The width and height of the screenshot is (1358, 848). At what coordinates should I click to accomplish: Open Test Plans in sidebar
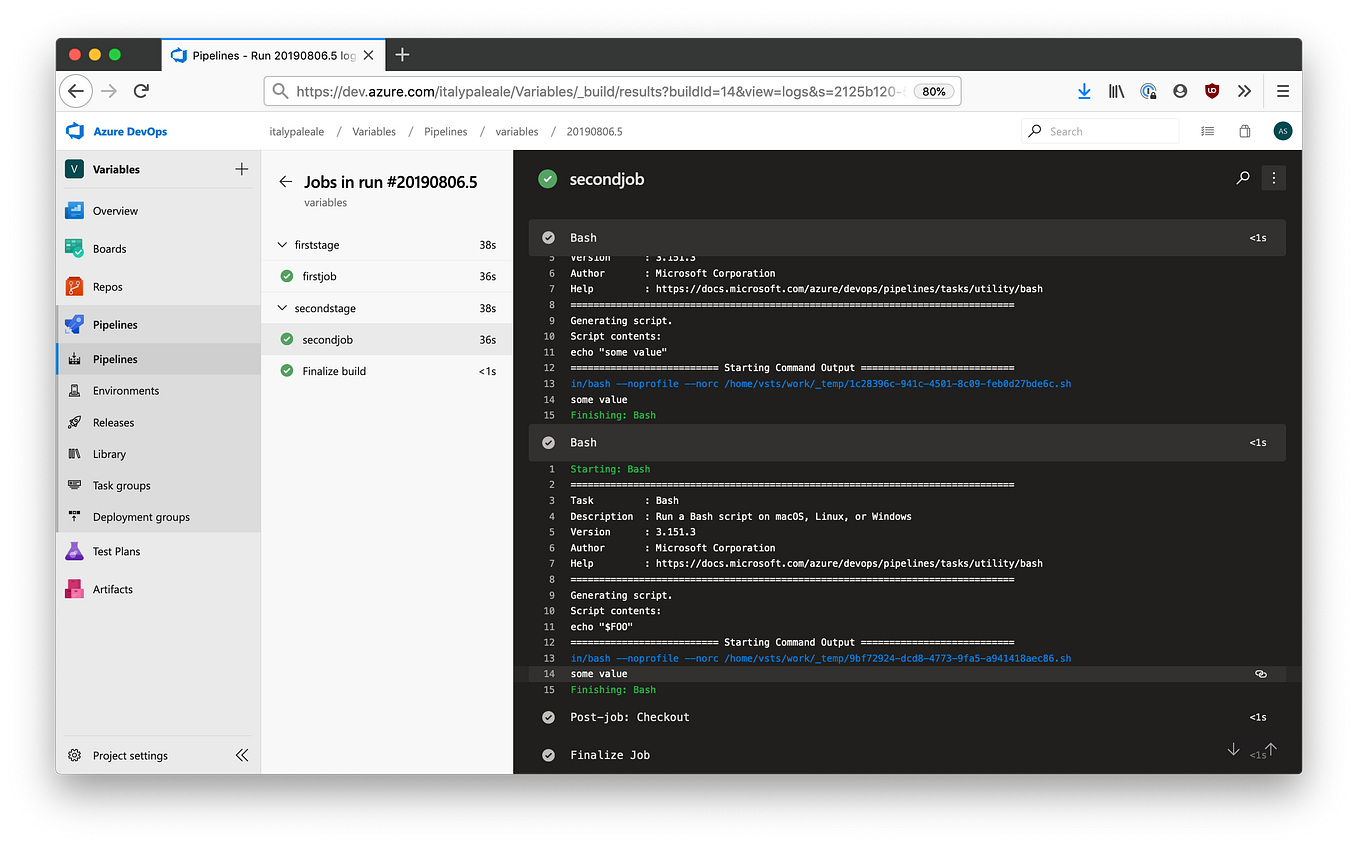click(114, 550)
